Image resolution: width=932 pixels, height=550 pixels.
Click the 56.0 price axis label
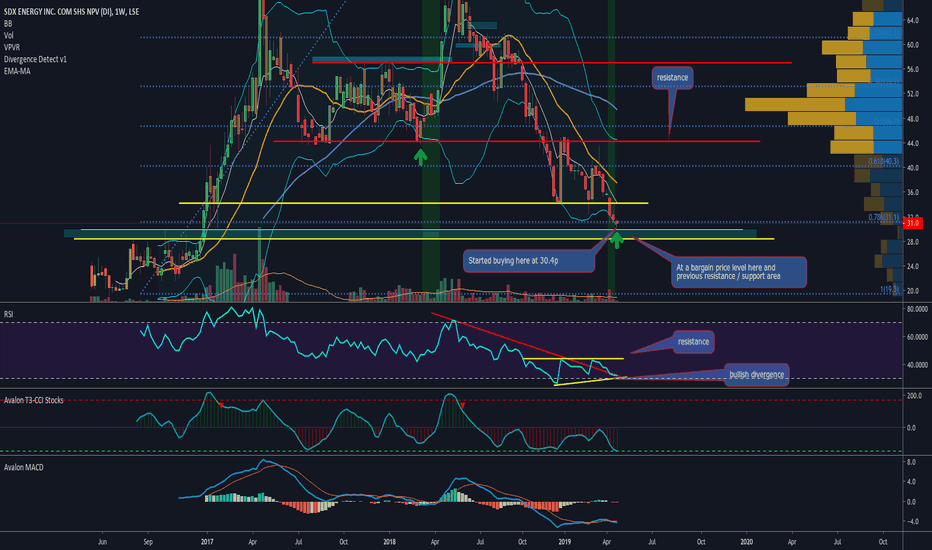point(912,70)
